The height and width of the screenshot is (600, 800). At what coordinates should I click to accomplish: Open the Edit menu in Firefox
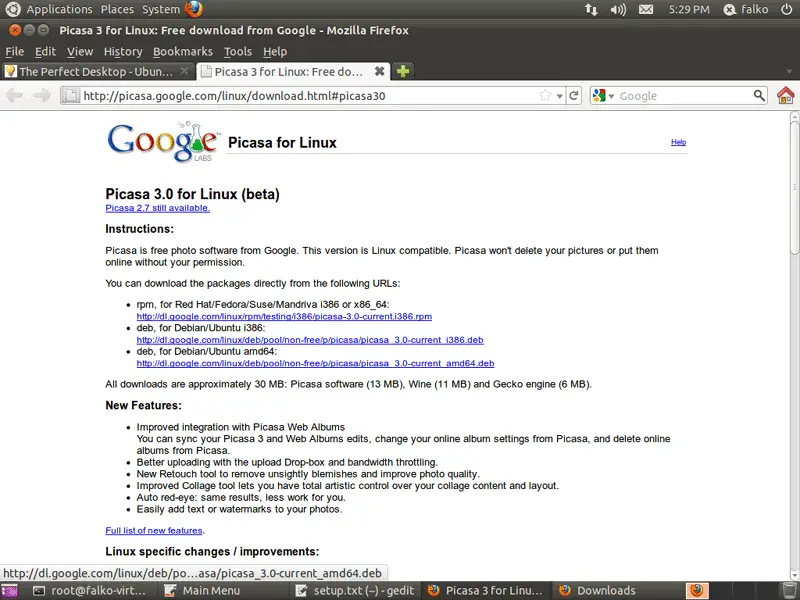[x=45, y=52]
